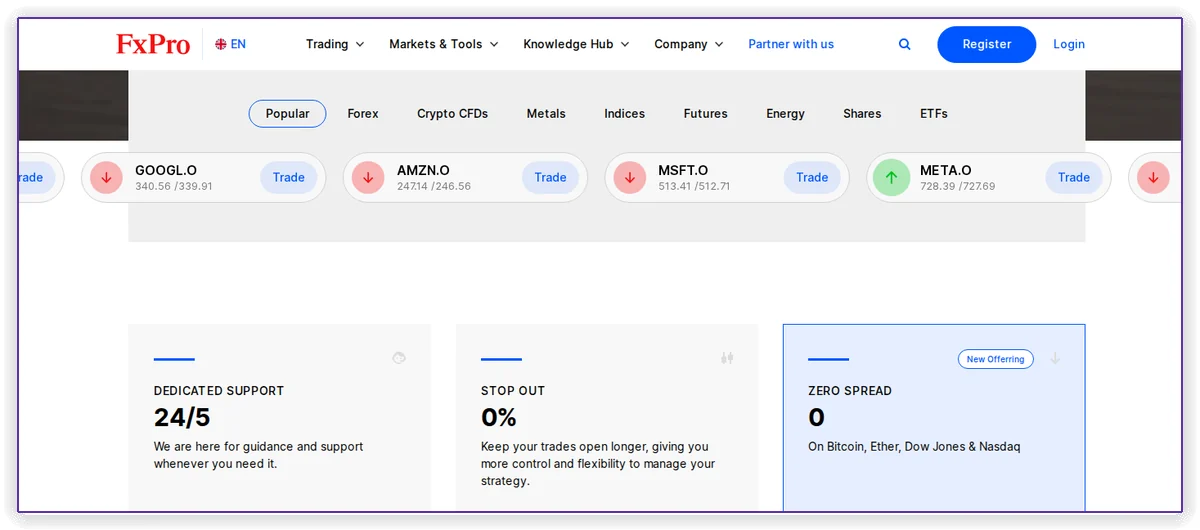Trade the GOOGL.O instrument
Image resolution: width=1200 pixels, height=530 pixels.
289,178
